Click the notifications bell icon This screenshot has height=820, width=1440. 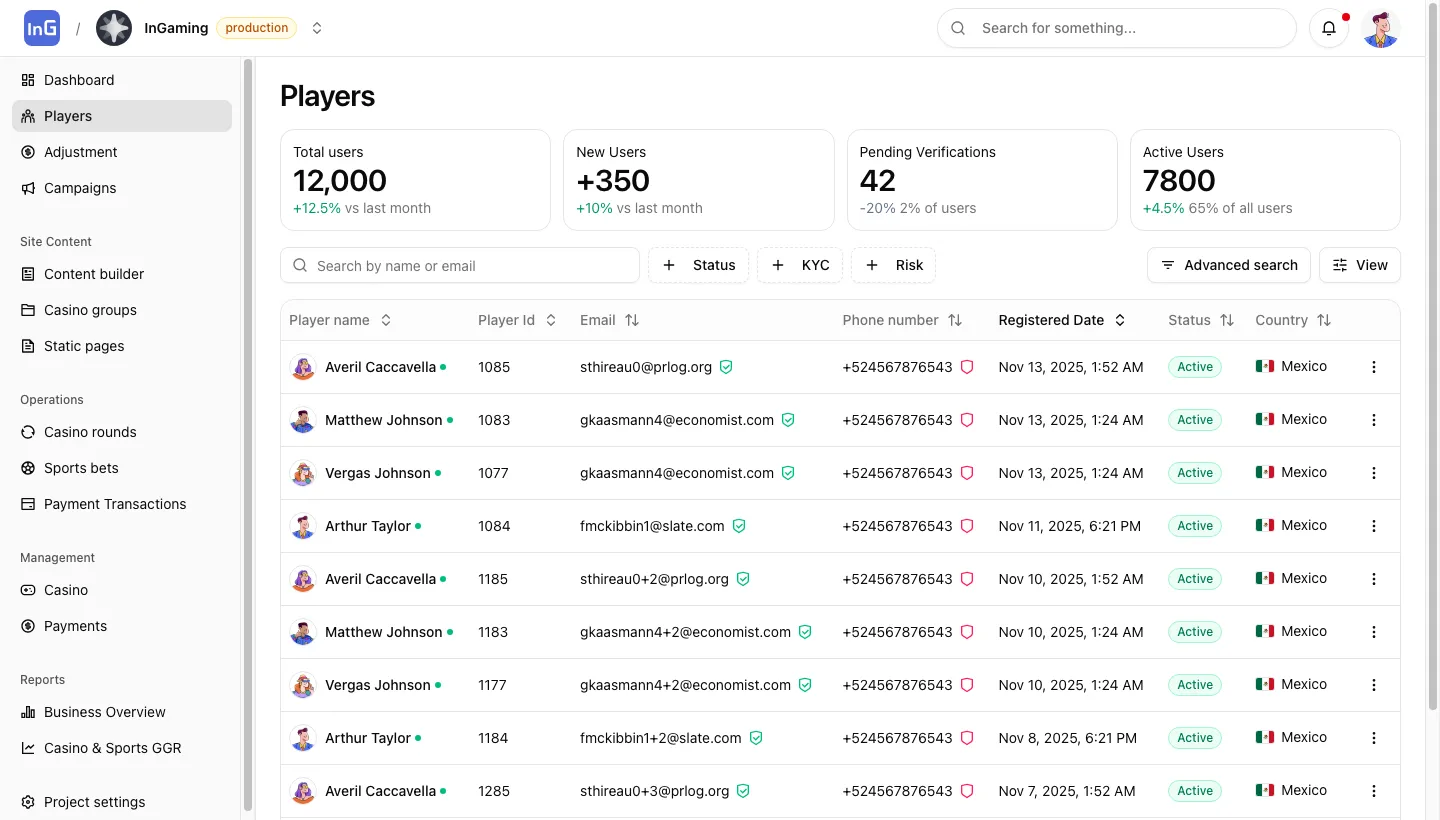tap(1329, 28)
